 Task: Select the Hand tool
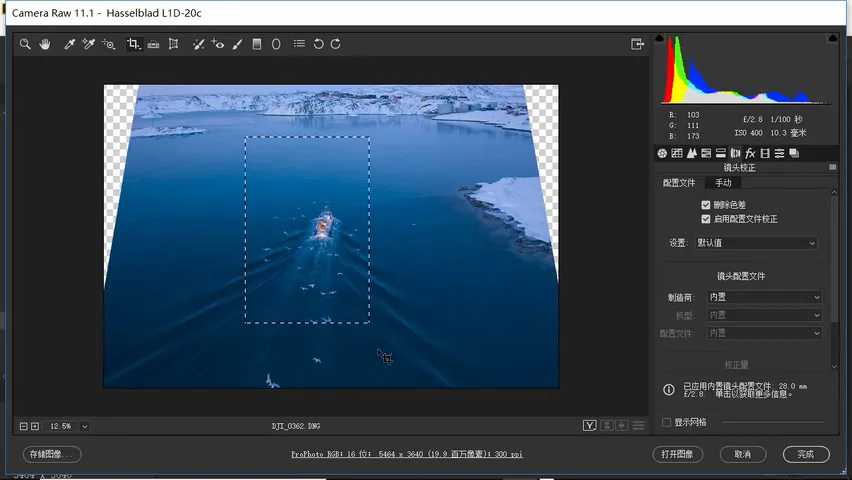[45, 44]
